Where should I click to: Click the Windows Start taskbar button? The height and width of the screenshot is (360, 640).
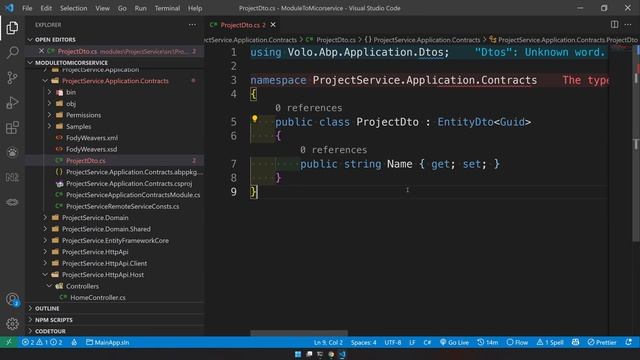(x=298, y=354)
